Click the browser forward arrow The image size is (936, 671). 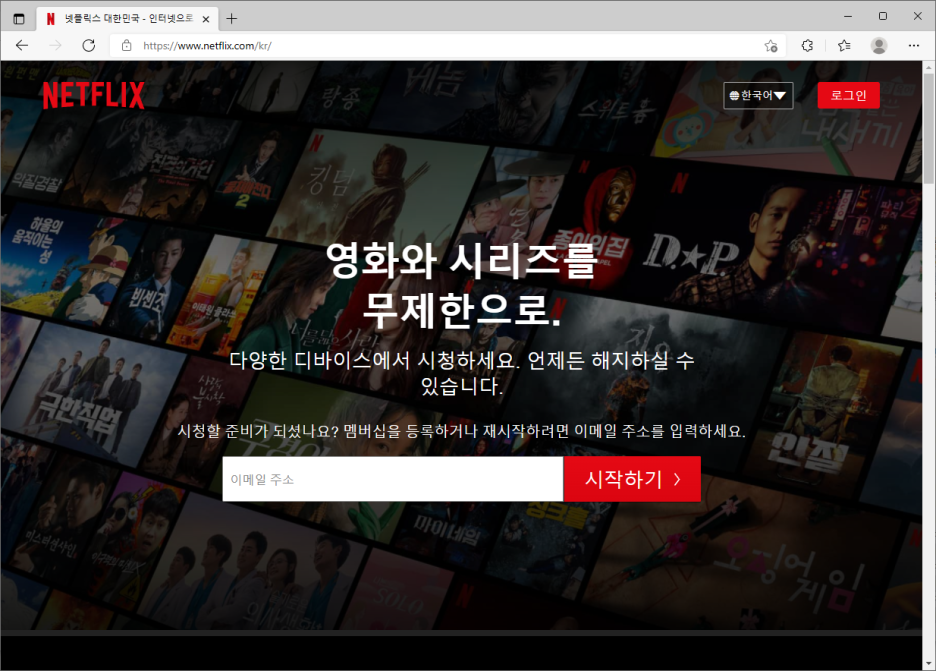56,45
